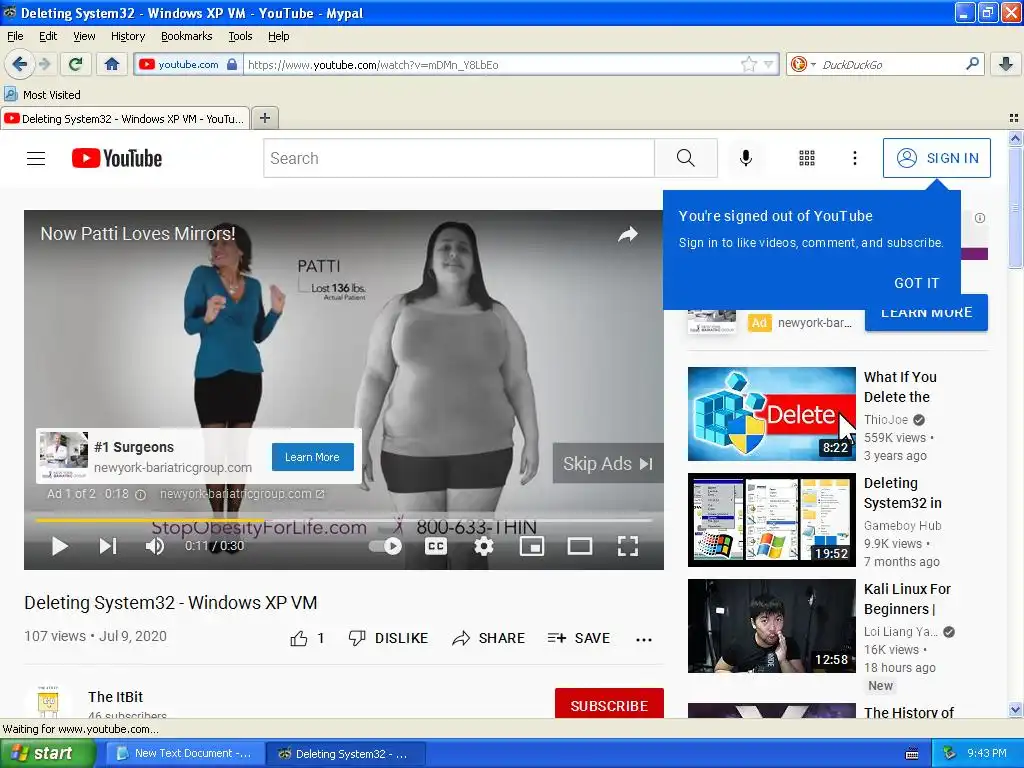The height and width of the screenshot is (768, 1024).
Task: Click the ad info icon next to 0:18
Action: click(x=140, y=494)
